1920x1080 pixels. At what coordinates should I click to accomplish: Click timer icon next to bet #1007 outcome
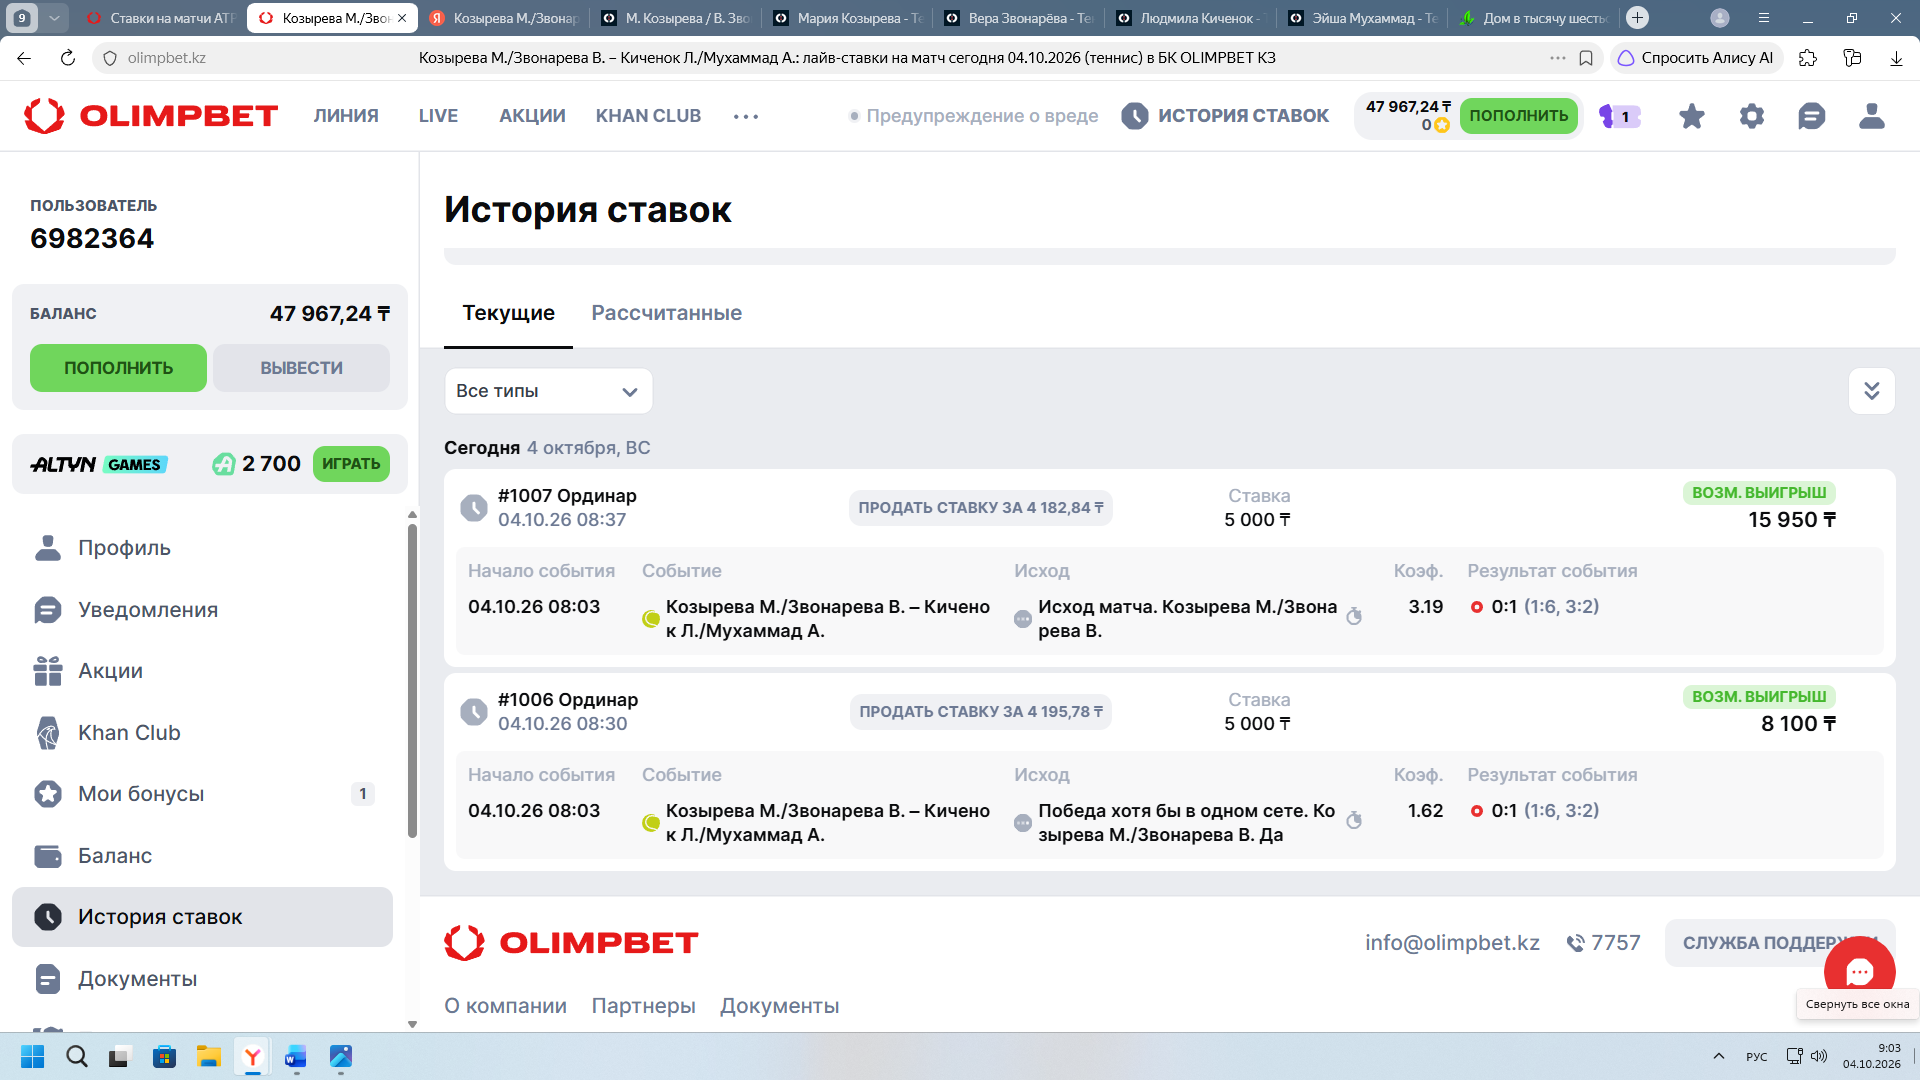click(1353, 617)
